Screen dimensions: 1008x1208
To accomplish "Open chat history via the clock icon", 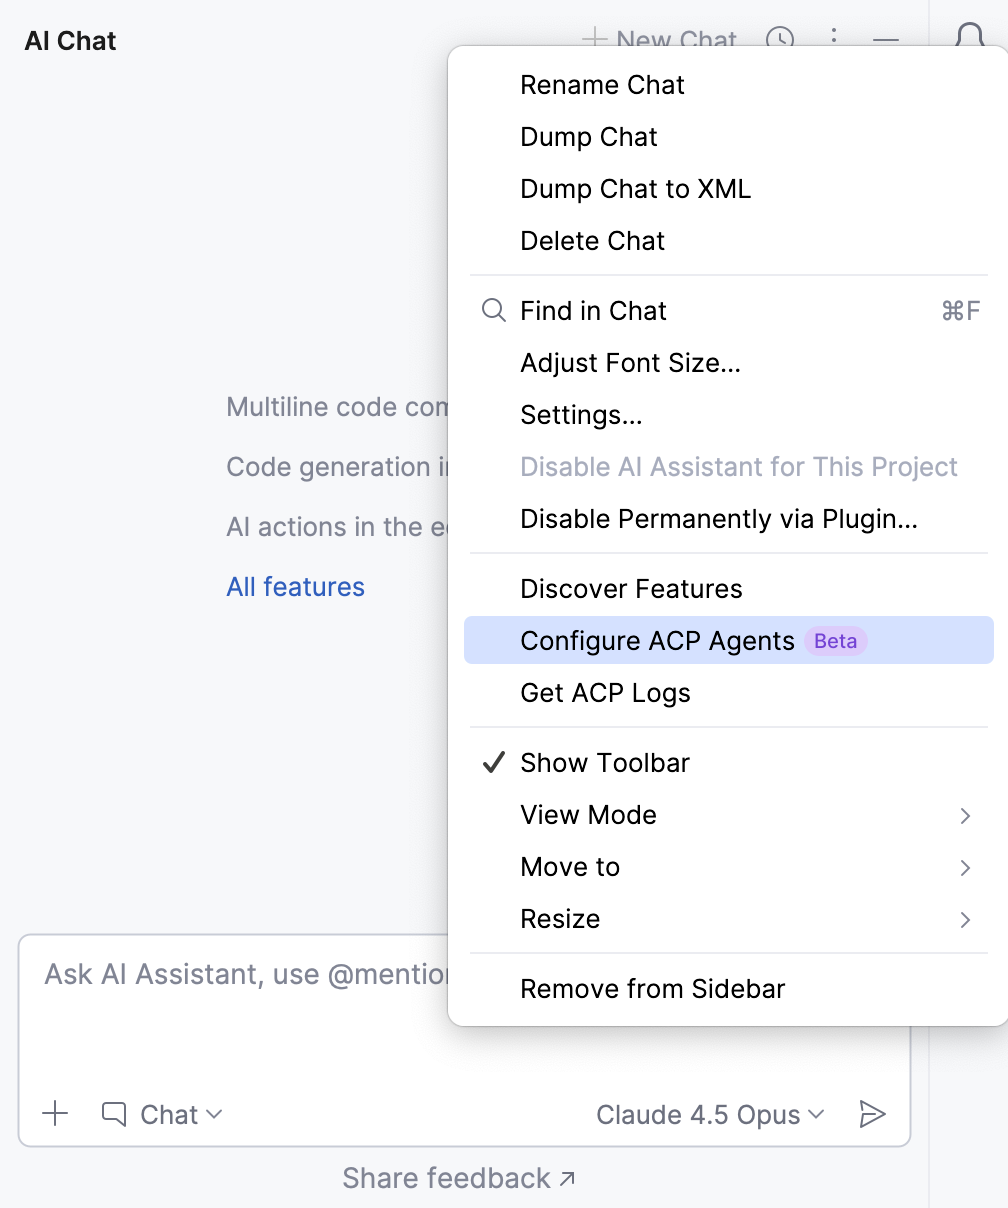I will click(780, 40).
